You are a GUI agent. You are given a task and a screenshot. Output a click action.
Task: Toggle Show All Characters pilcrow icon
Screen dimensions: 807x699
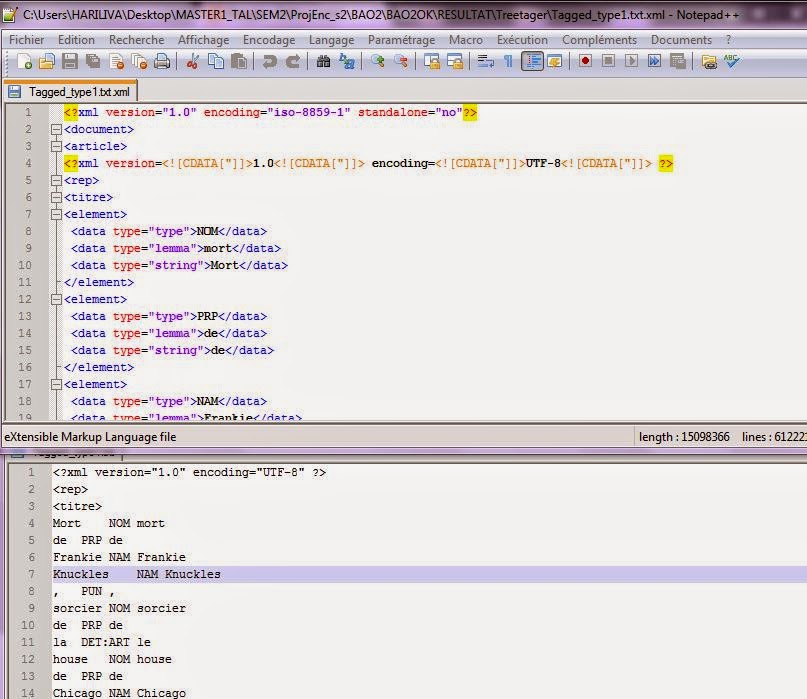(x=508, y=61)
